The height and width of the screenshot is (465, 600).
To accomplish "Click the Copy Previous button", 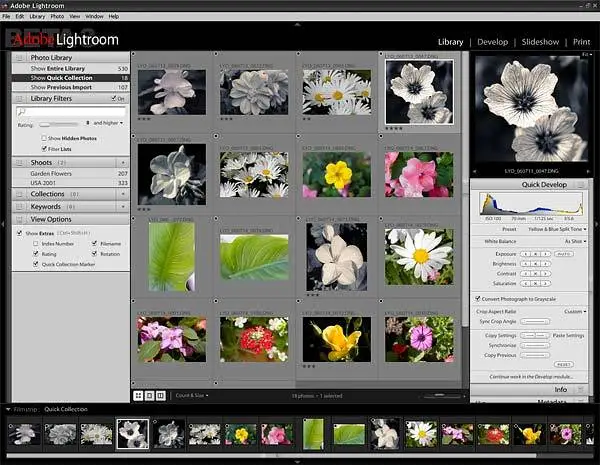I will (x=535, y=355).
